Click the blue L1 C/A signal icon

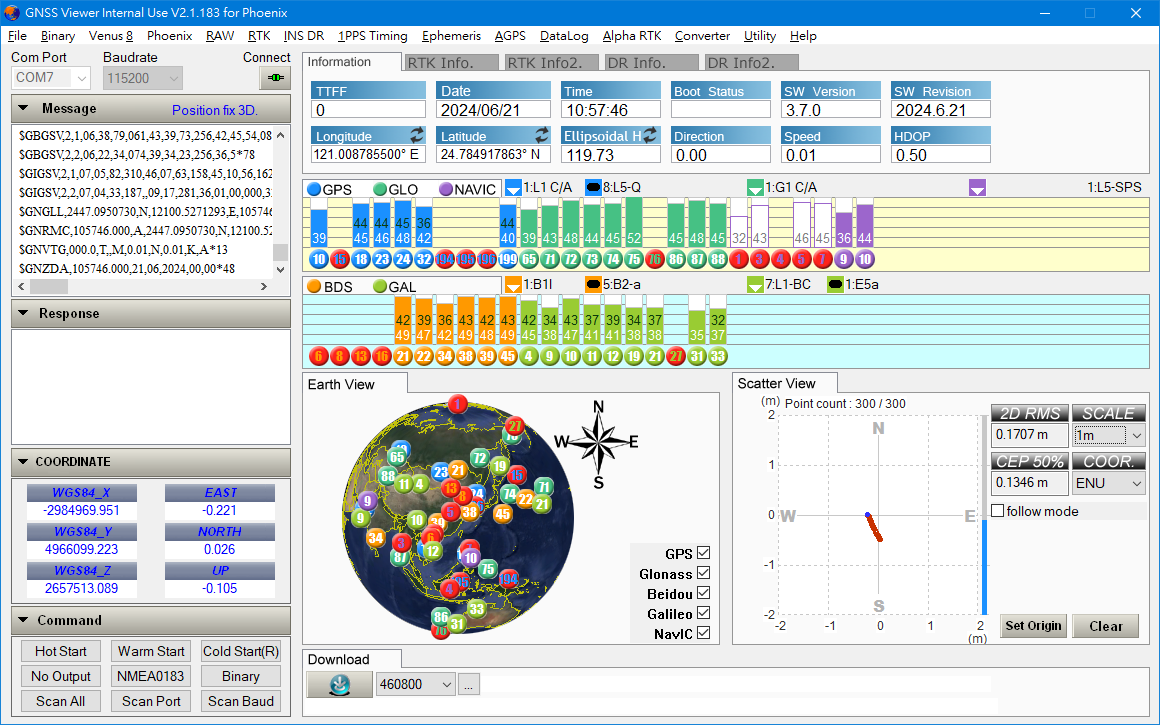[513, 188]
